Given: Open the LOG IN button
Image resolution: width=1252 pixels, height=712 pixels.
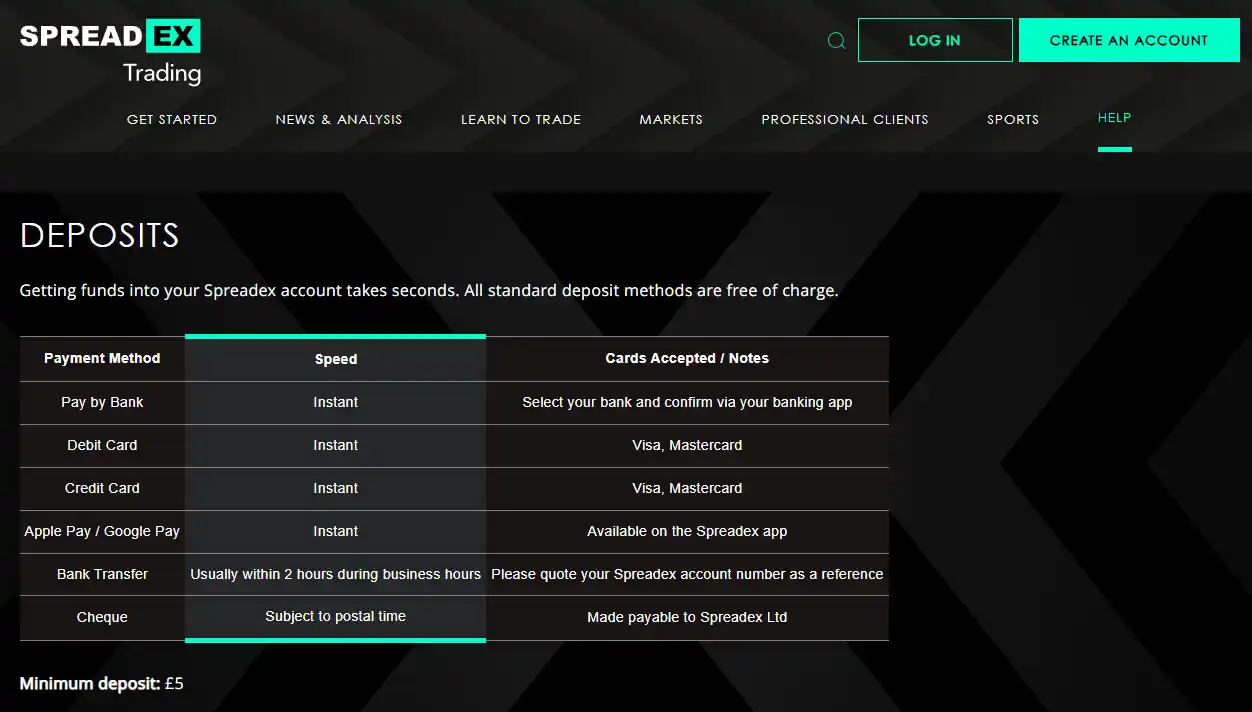Looking at the screenshot, I should [935, 40].
